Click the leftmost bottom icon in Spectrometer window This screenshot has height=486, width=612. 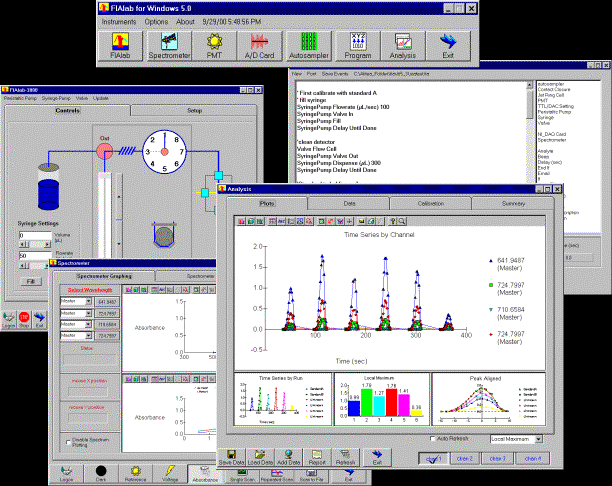click(66, 474)
